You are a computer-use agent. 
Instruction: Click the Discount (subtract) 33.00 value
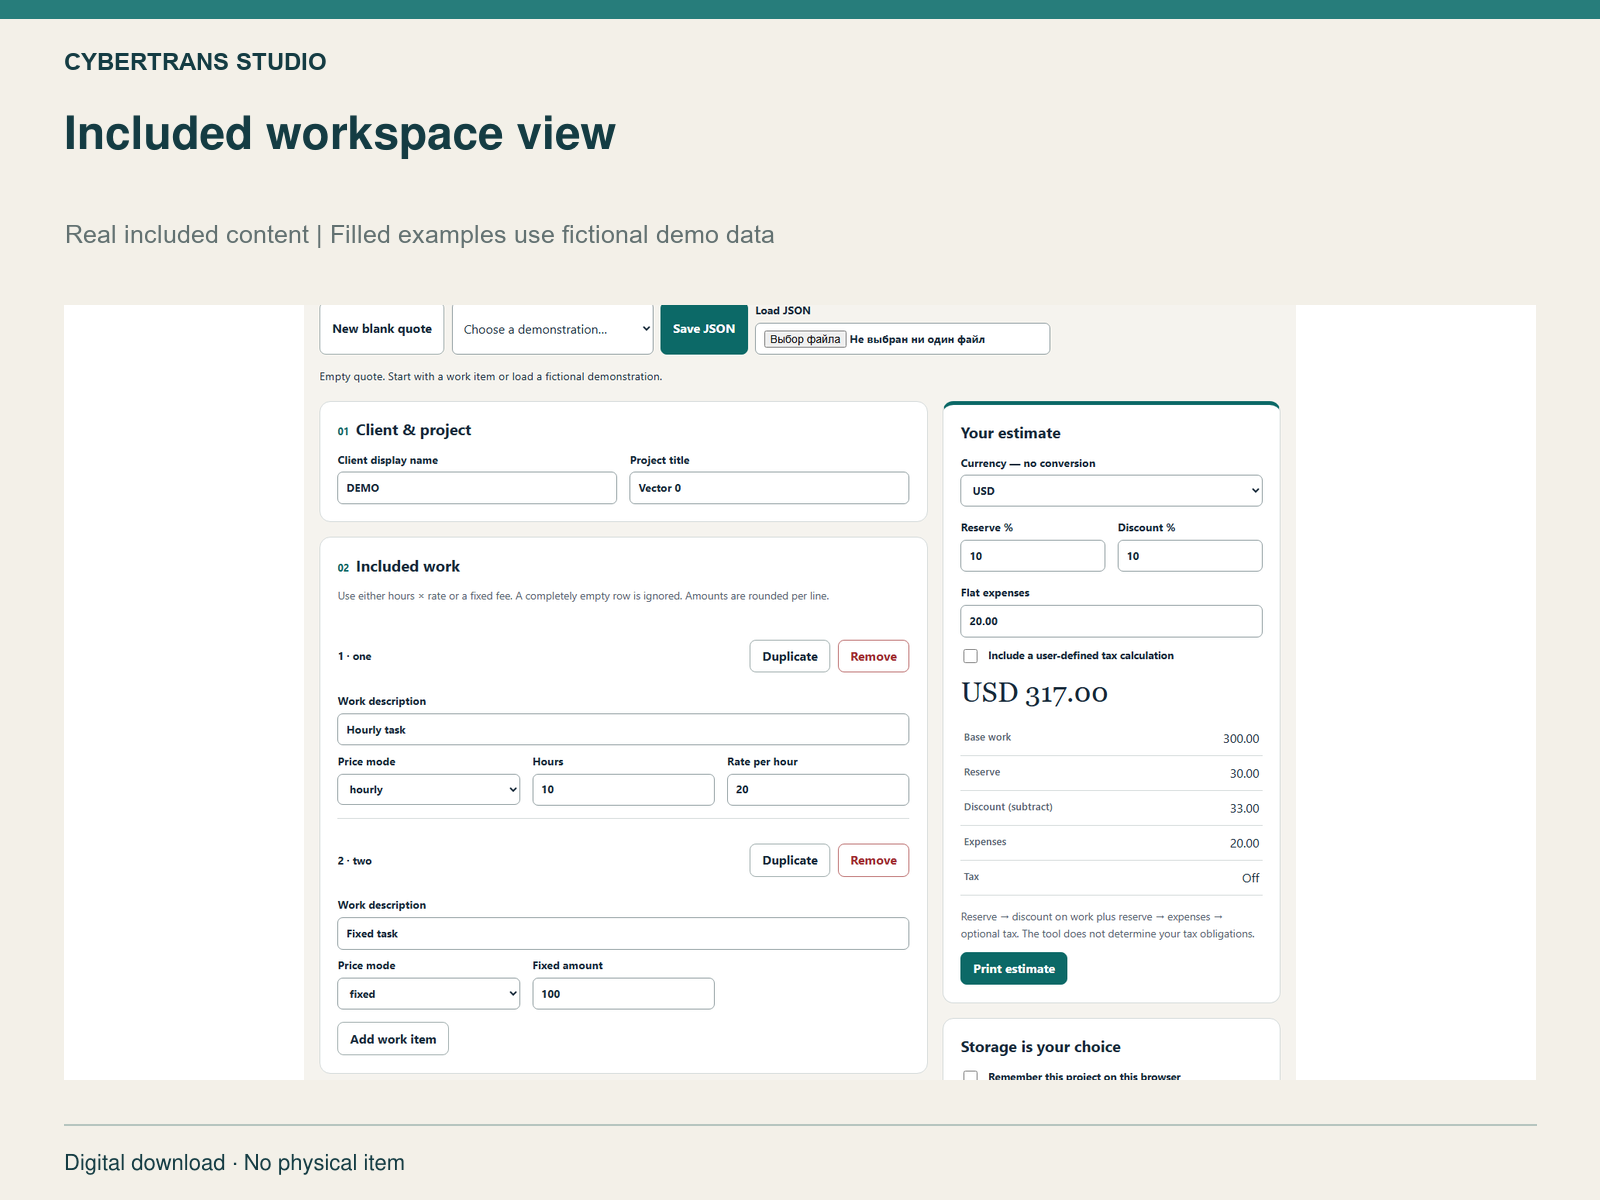point(1244,809)
